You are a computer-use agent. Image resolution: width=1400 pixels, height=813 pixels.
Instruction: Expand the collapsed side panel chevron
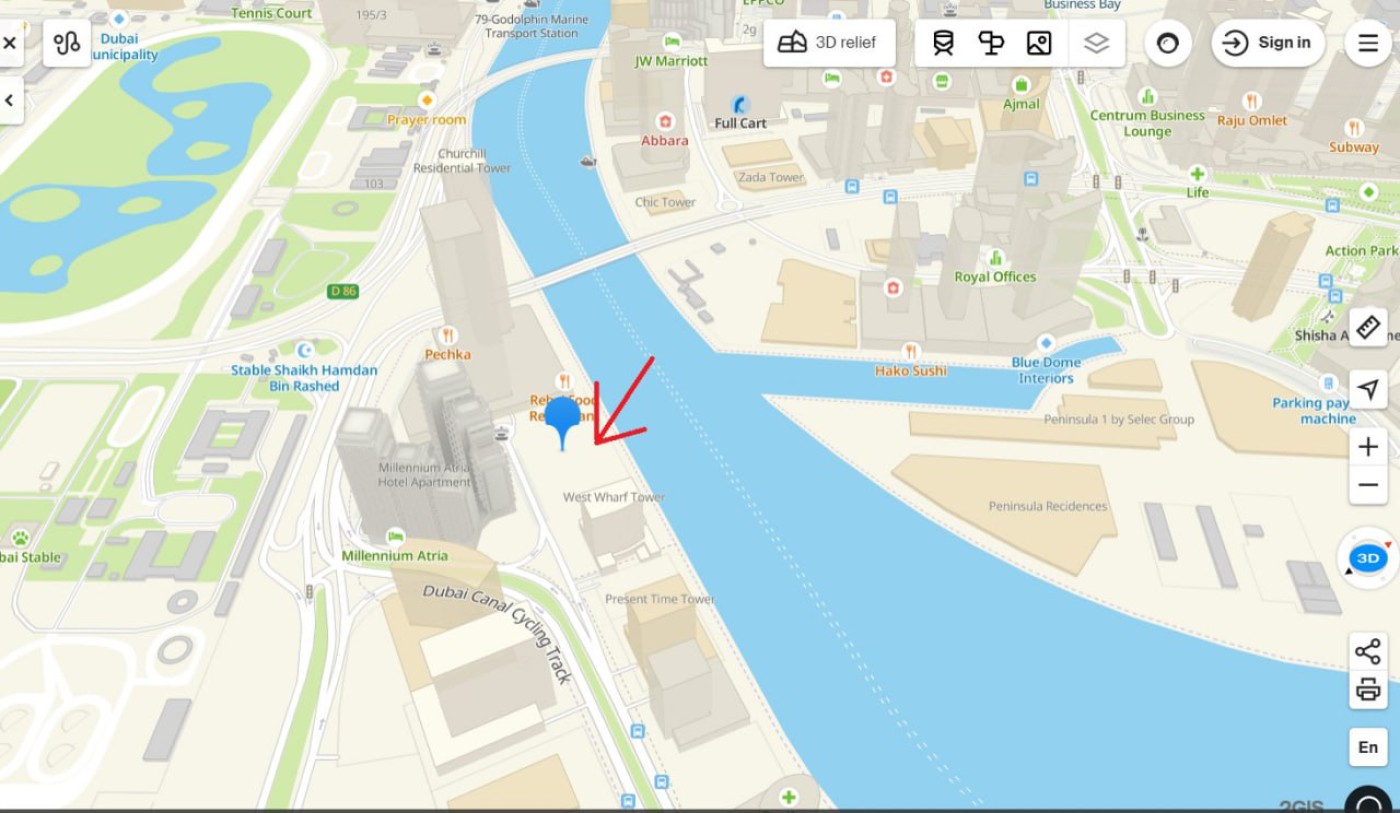coord(9,100)
